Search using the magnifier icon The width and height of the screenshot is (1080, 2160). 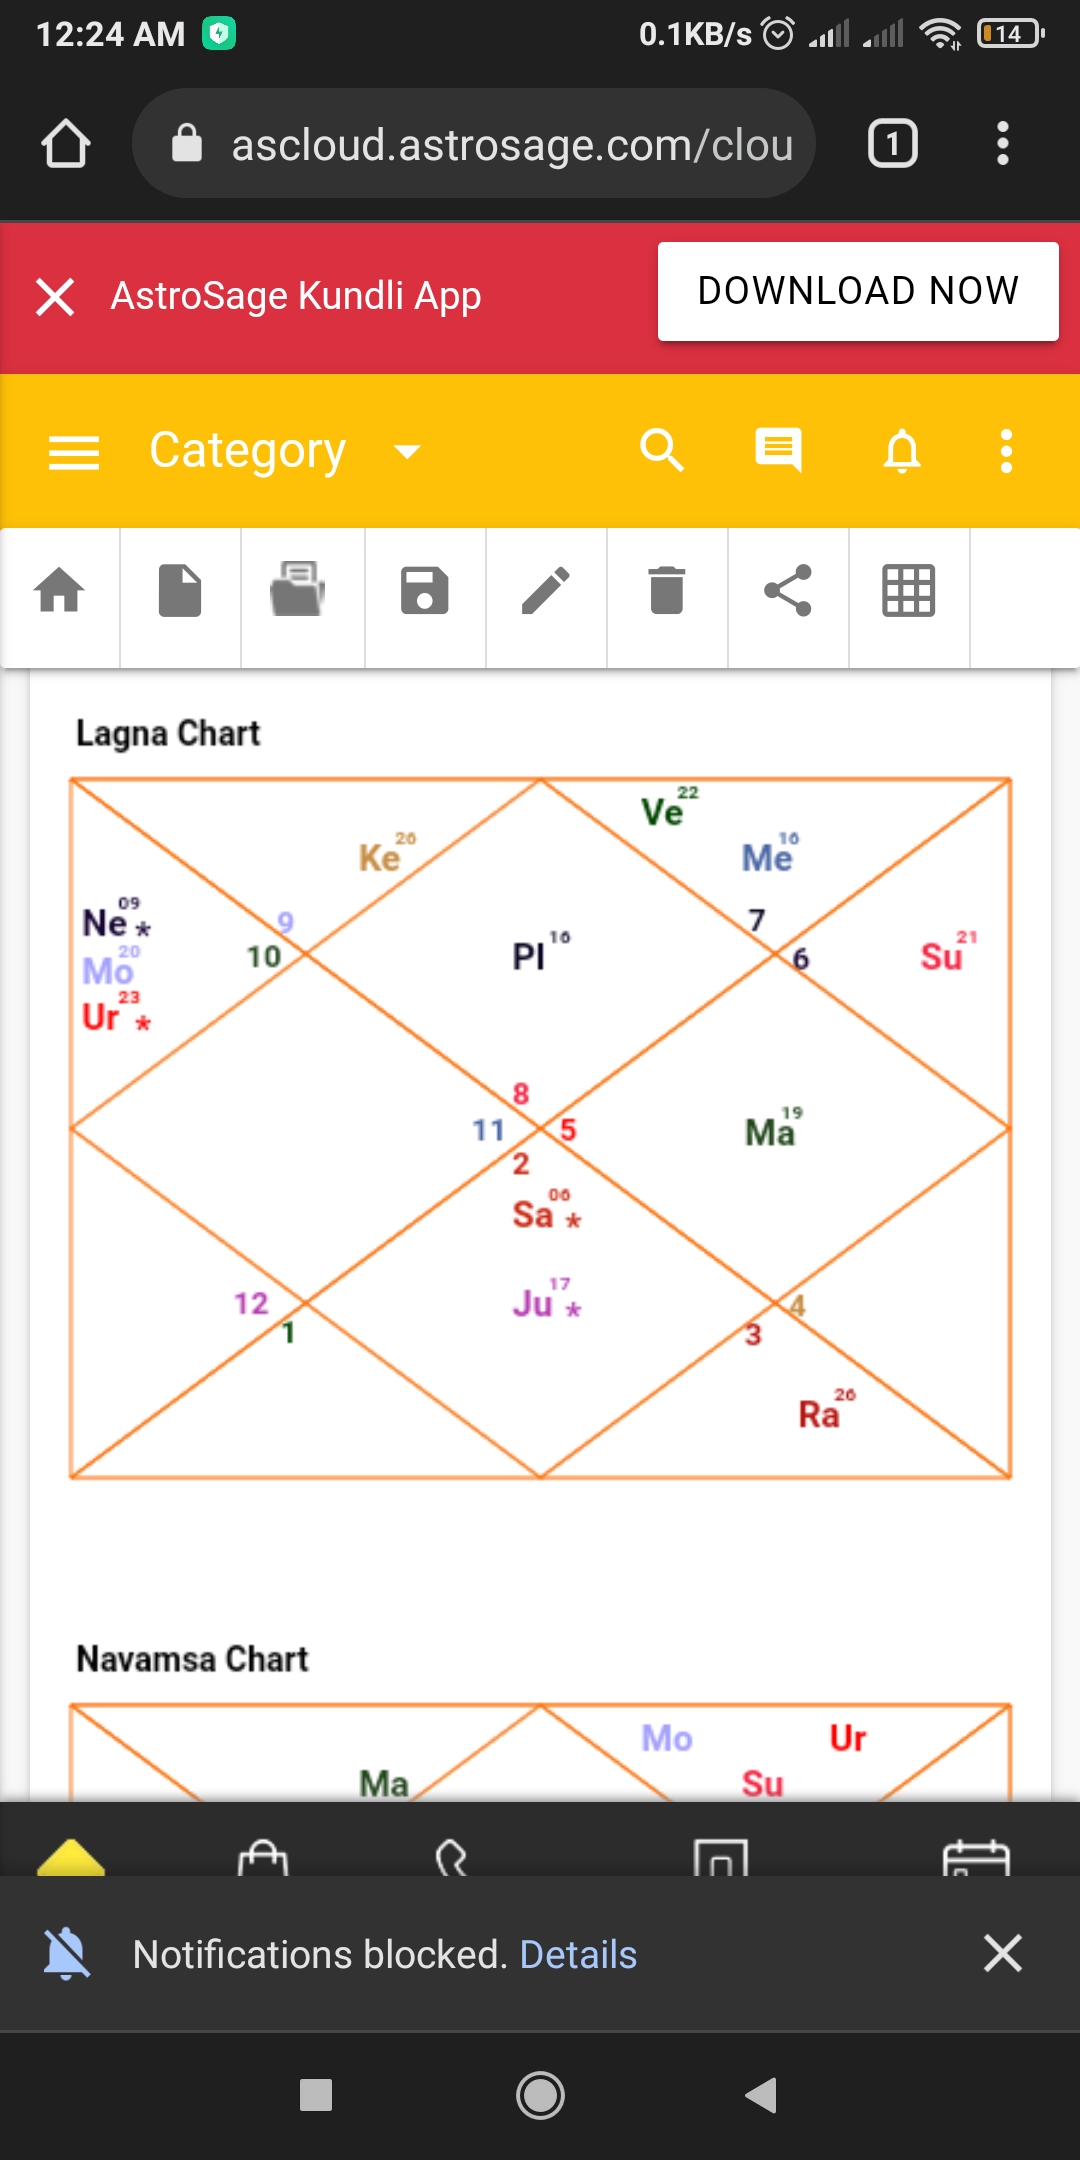pos(662,451)
